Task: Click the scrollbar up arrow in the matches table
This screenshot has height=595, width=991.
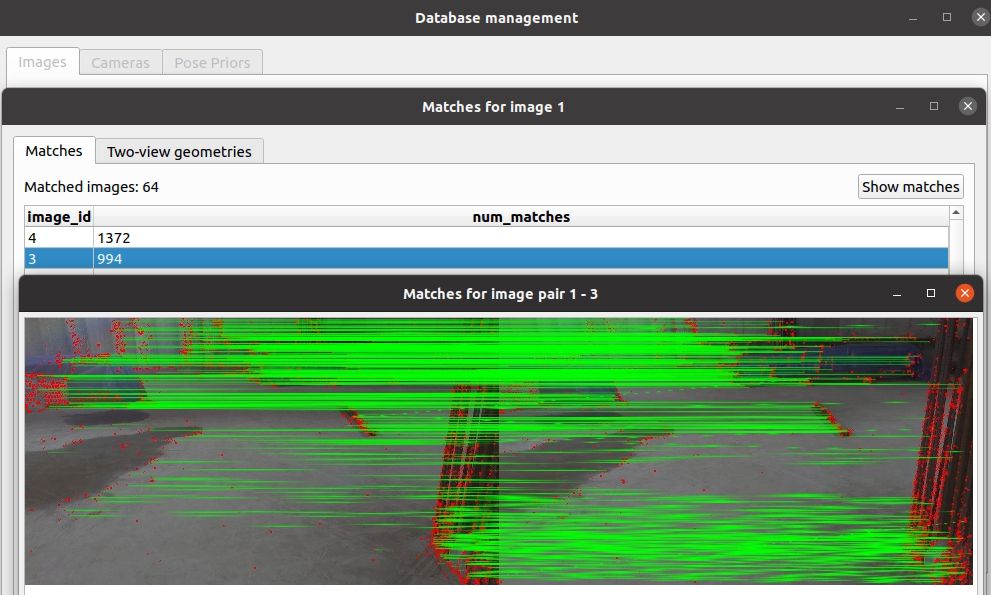Action: pos(955,212)
